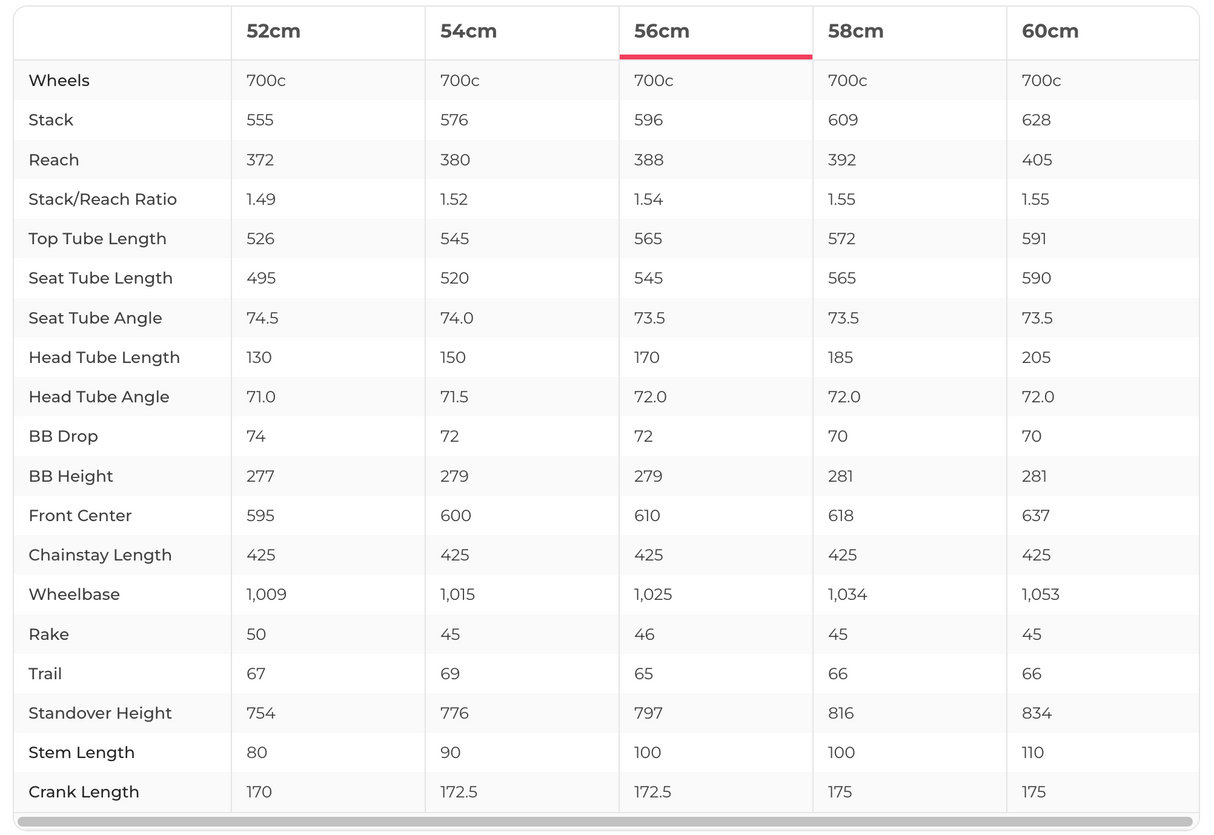Select the 60cm Wheelbase value 1,053
Screen dimensions: 1214x835
1040,594
